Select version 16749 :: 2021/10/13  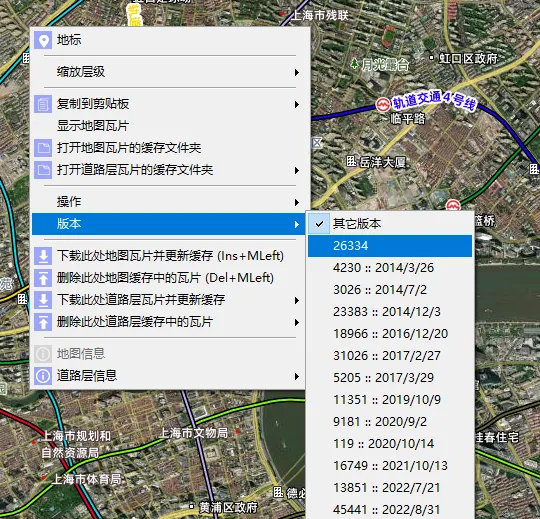(x=390, y=466)
